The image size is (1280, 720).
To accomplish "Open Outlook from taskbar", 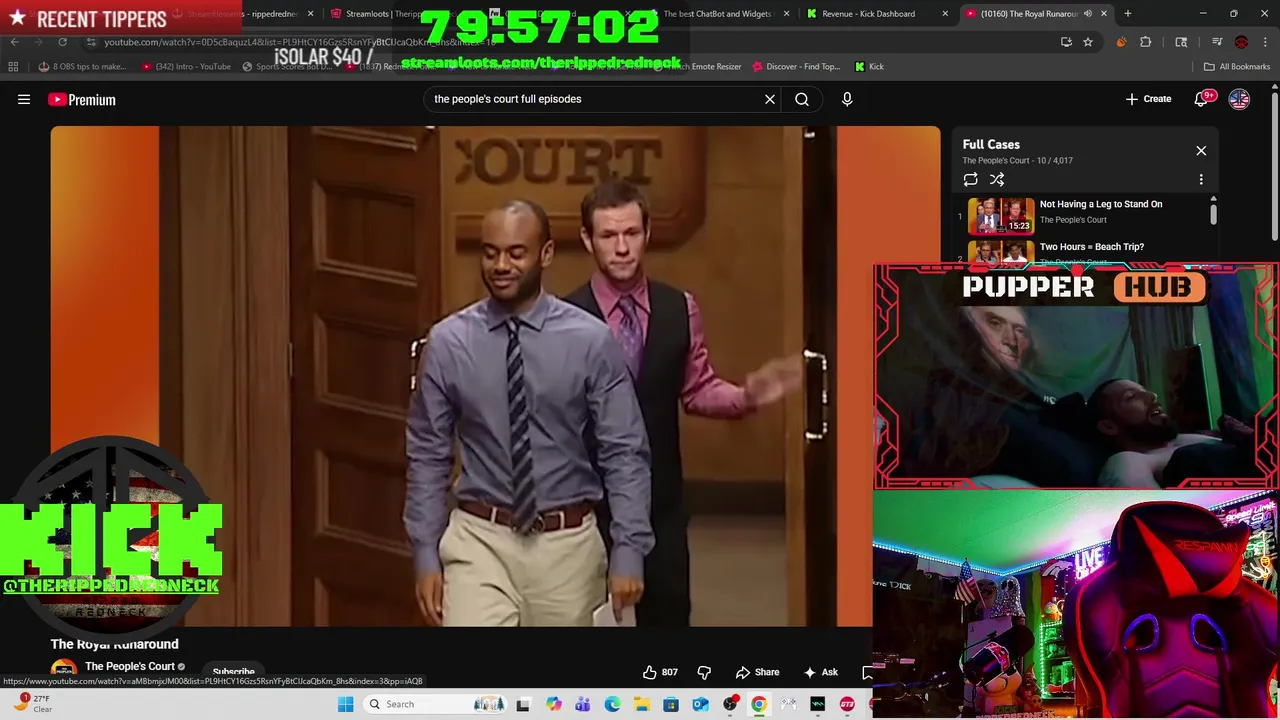I will 700,704.
